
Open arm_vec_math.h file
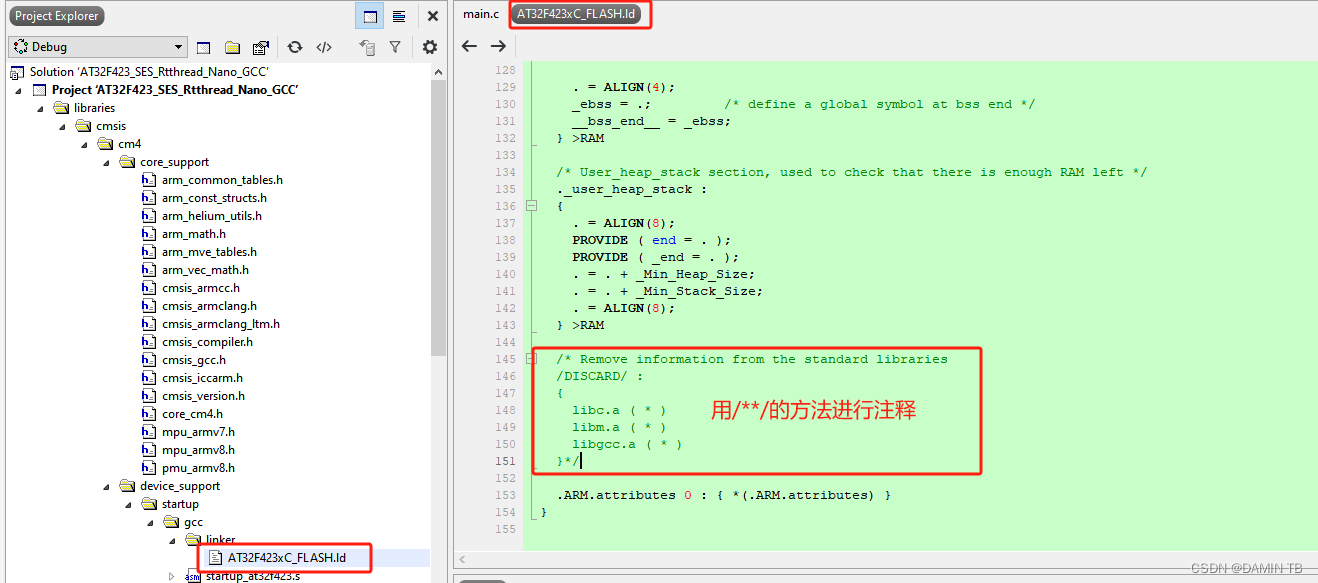(205, 270)
